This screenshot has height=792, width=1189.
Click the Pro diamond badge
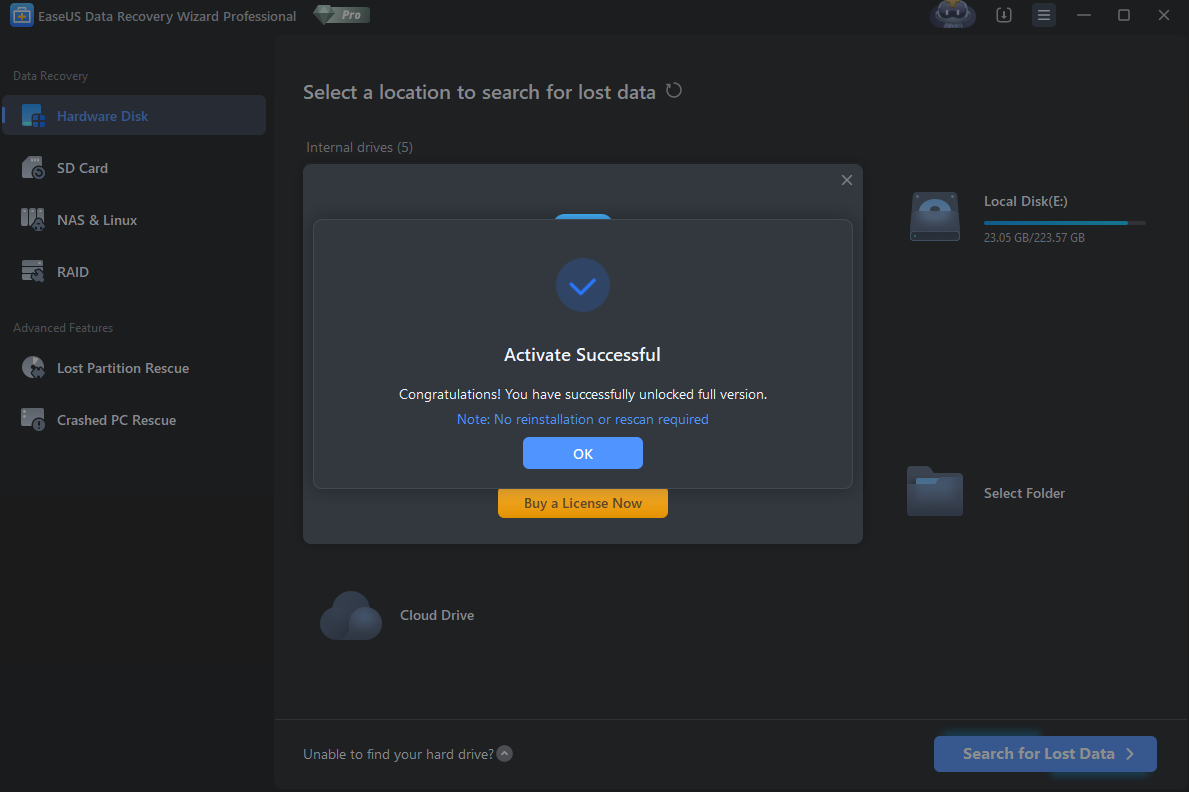[x=342, y=15]
